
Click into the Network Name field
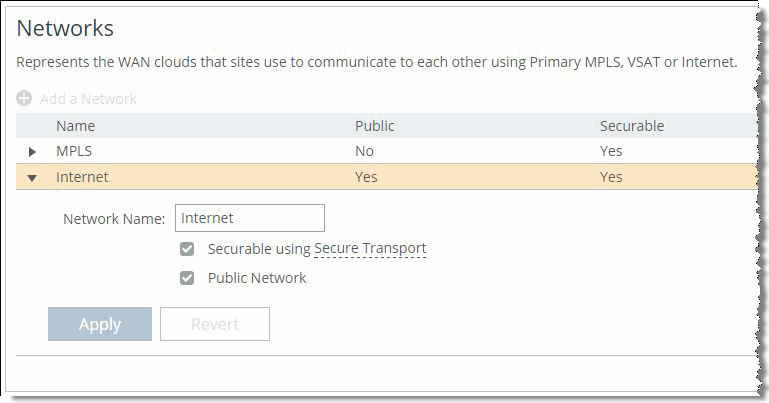click(249, 218)
